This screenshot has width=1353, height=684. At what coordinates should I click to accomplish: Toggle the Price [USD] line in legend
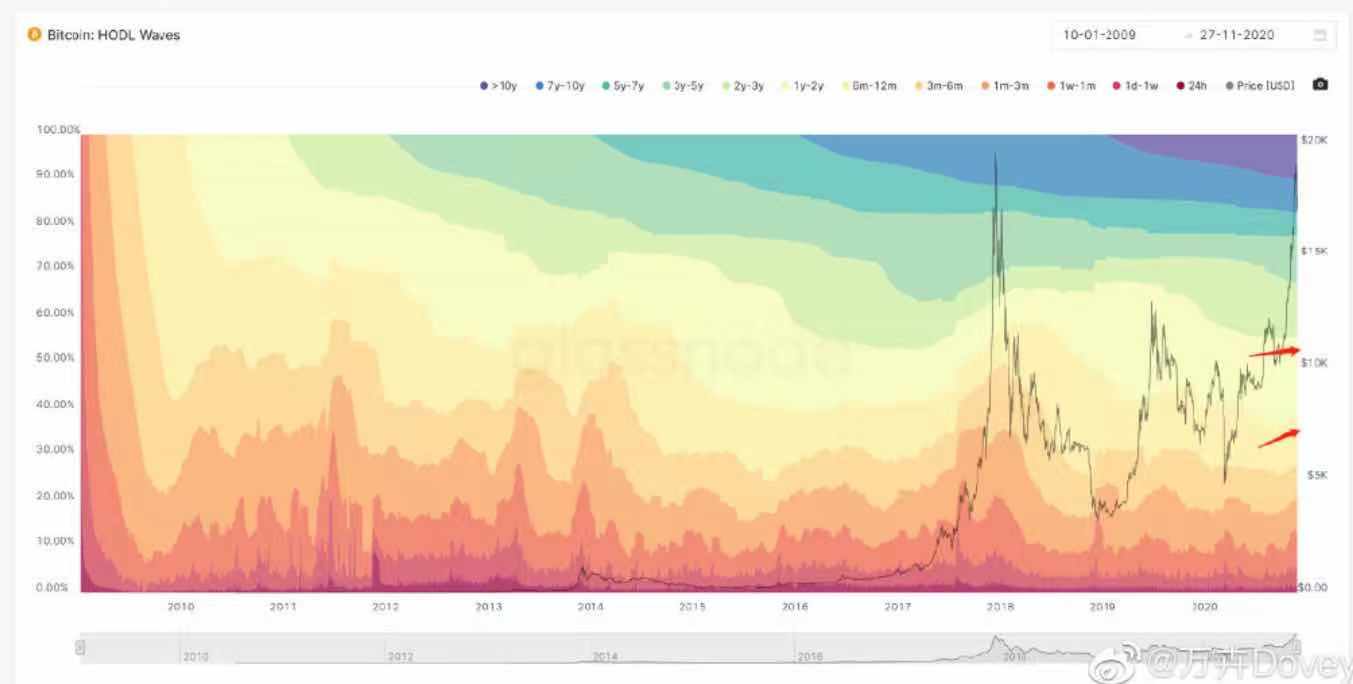point(1259,86)
